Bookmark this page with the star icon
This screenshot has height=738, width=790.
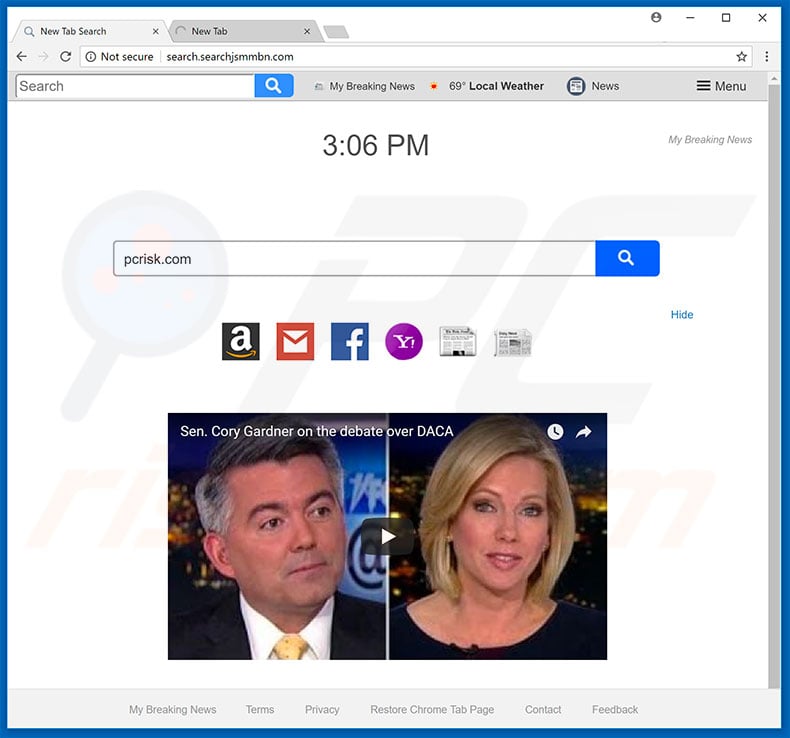point(742,56)
